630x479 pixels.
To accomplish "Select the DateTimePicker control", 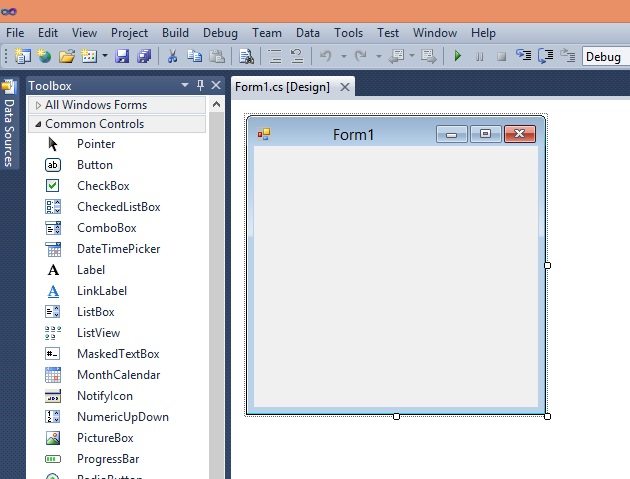I will coord(117,249).
